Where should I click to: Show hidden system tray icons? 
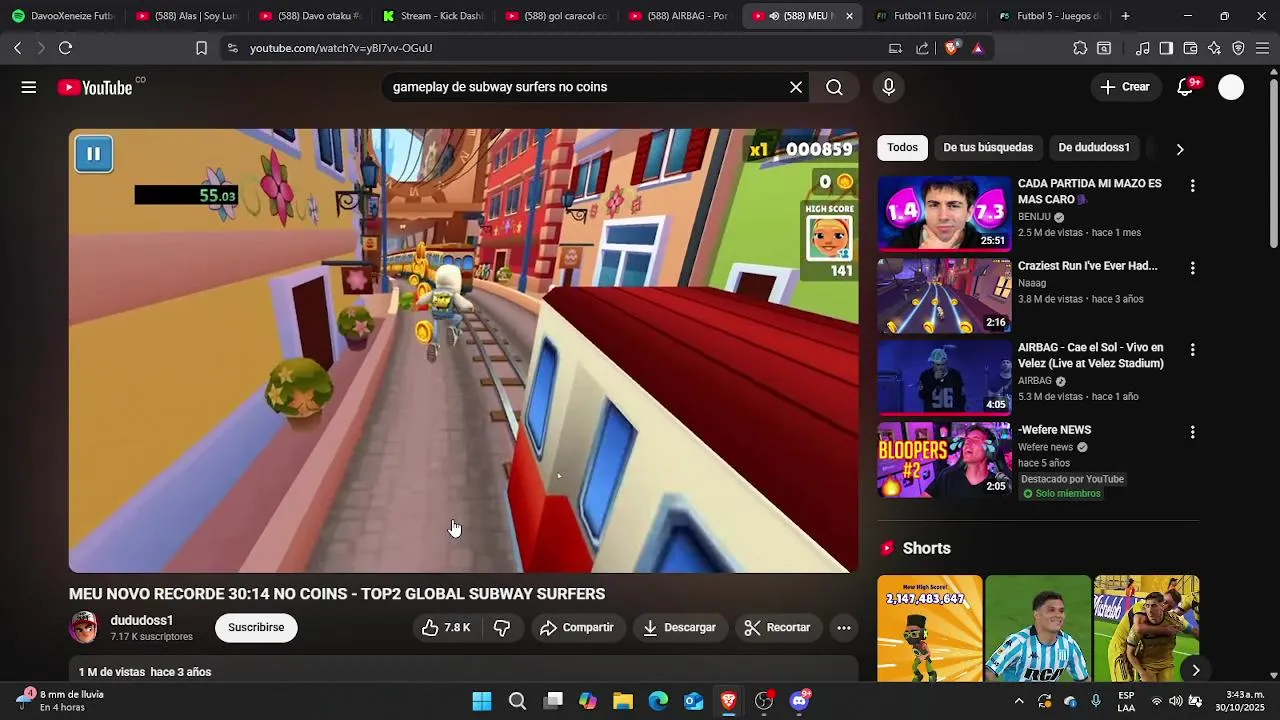pyautogui.click(x=1019, y=701)
